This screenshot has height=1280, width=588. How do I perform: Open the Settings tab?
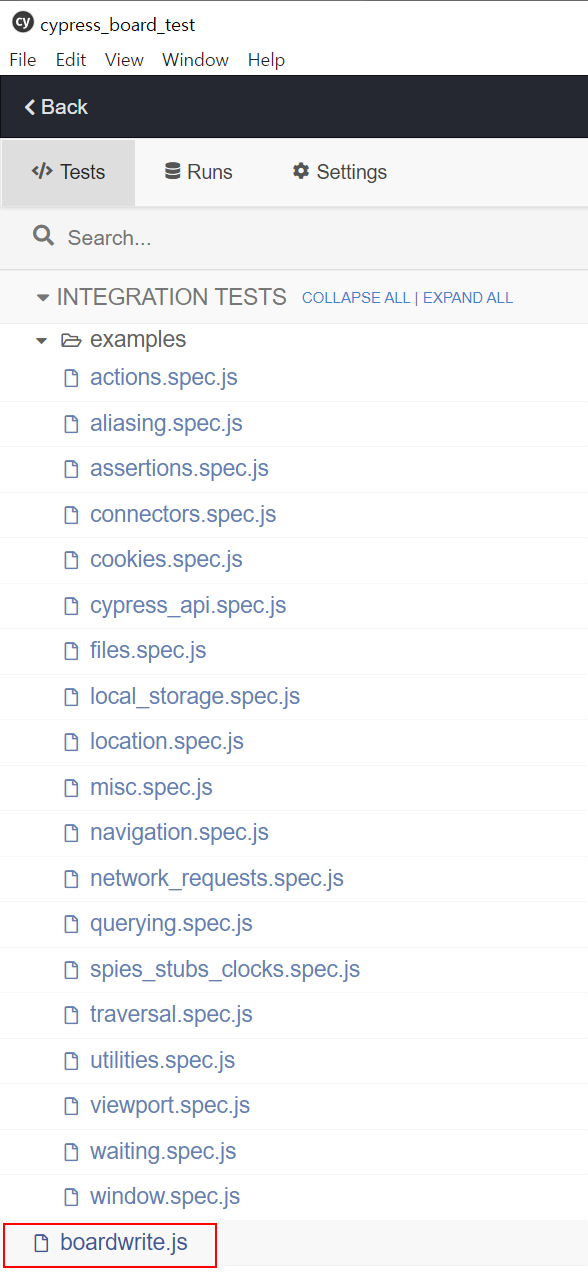(x=339, y=172)
